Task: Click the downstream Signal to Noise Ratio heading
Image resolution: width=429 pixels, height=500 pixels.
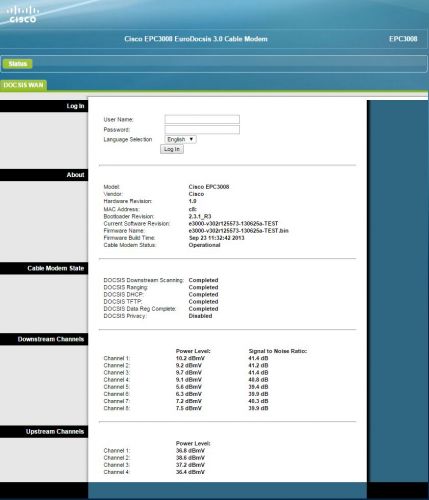Action: [278, 351]
